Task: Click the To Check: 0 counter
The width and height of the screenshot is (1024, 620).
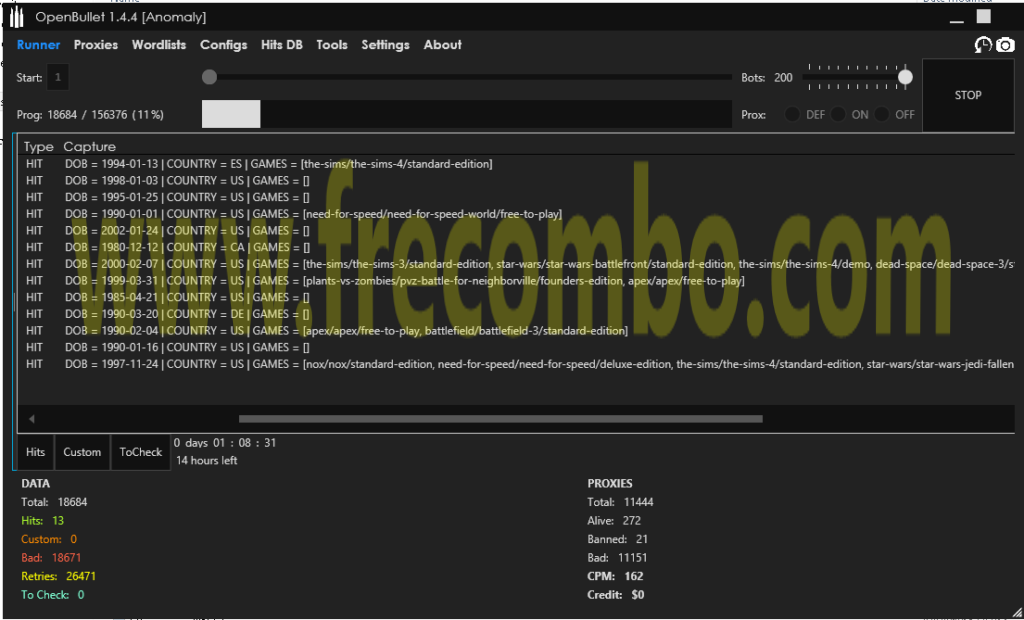Action: pos(52,595)
